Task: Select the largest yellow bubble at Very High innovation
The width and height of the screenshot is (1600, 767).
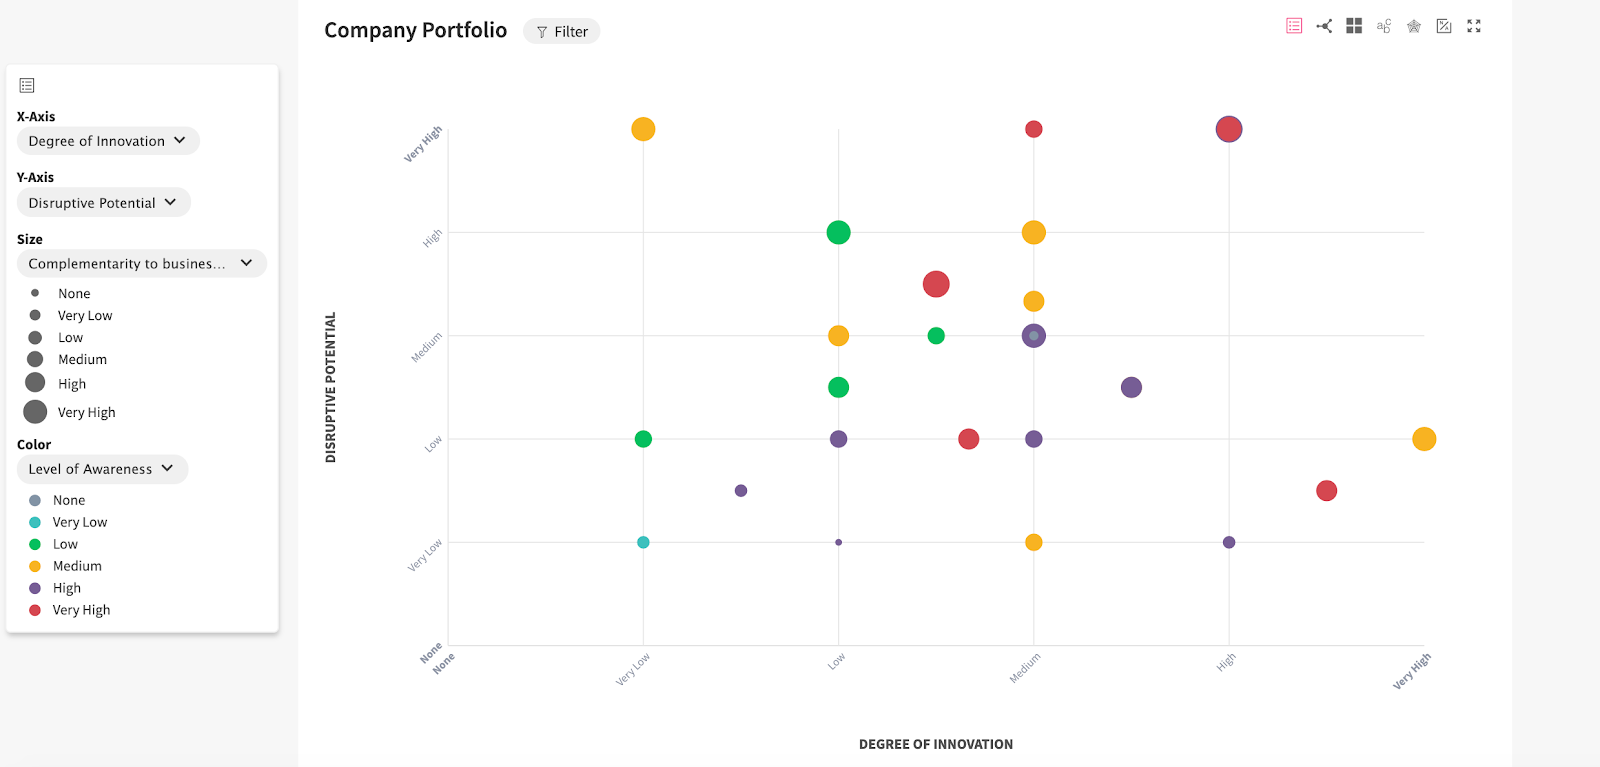Action: [1424, 438]
